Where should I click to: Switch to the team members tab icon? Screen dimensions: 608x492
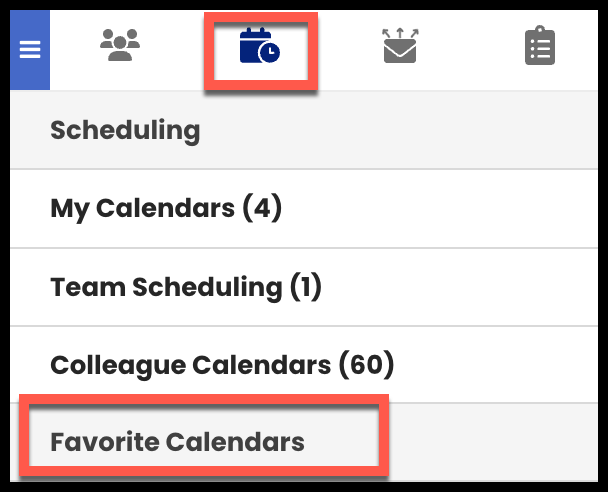click(x=120, y=45)
